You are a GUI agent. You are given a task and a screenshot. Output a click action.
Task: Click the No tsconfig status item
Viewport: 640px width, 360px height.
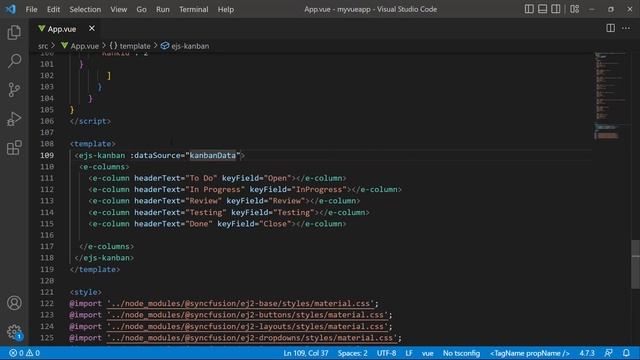pyautogui.click(x=461, y=353)
